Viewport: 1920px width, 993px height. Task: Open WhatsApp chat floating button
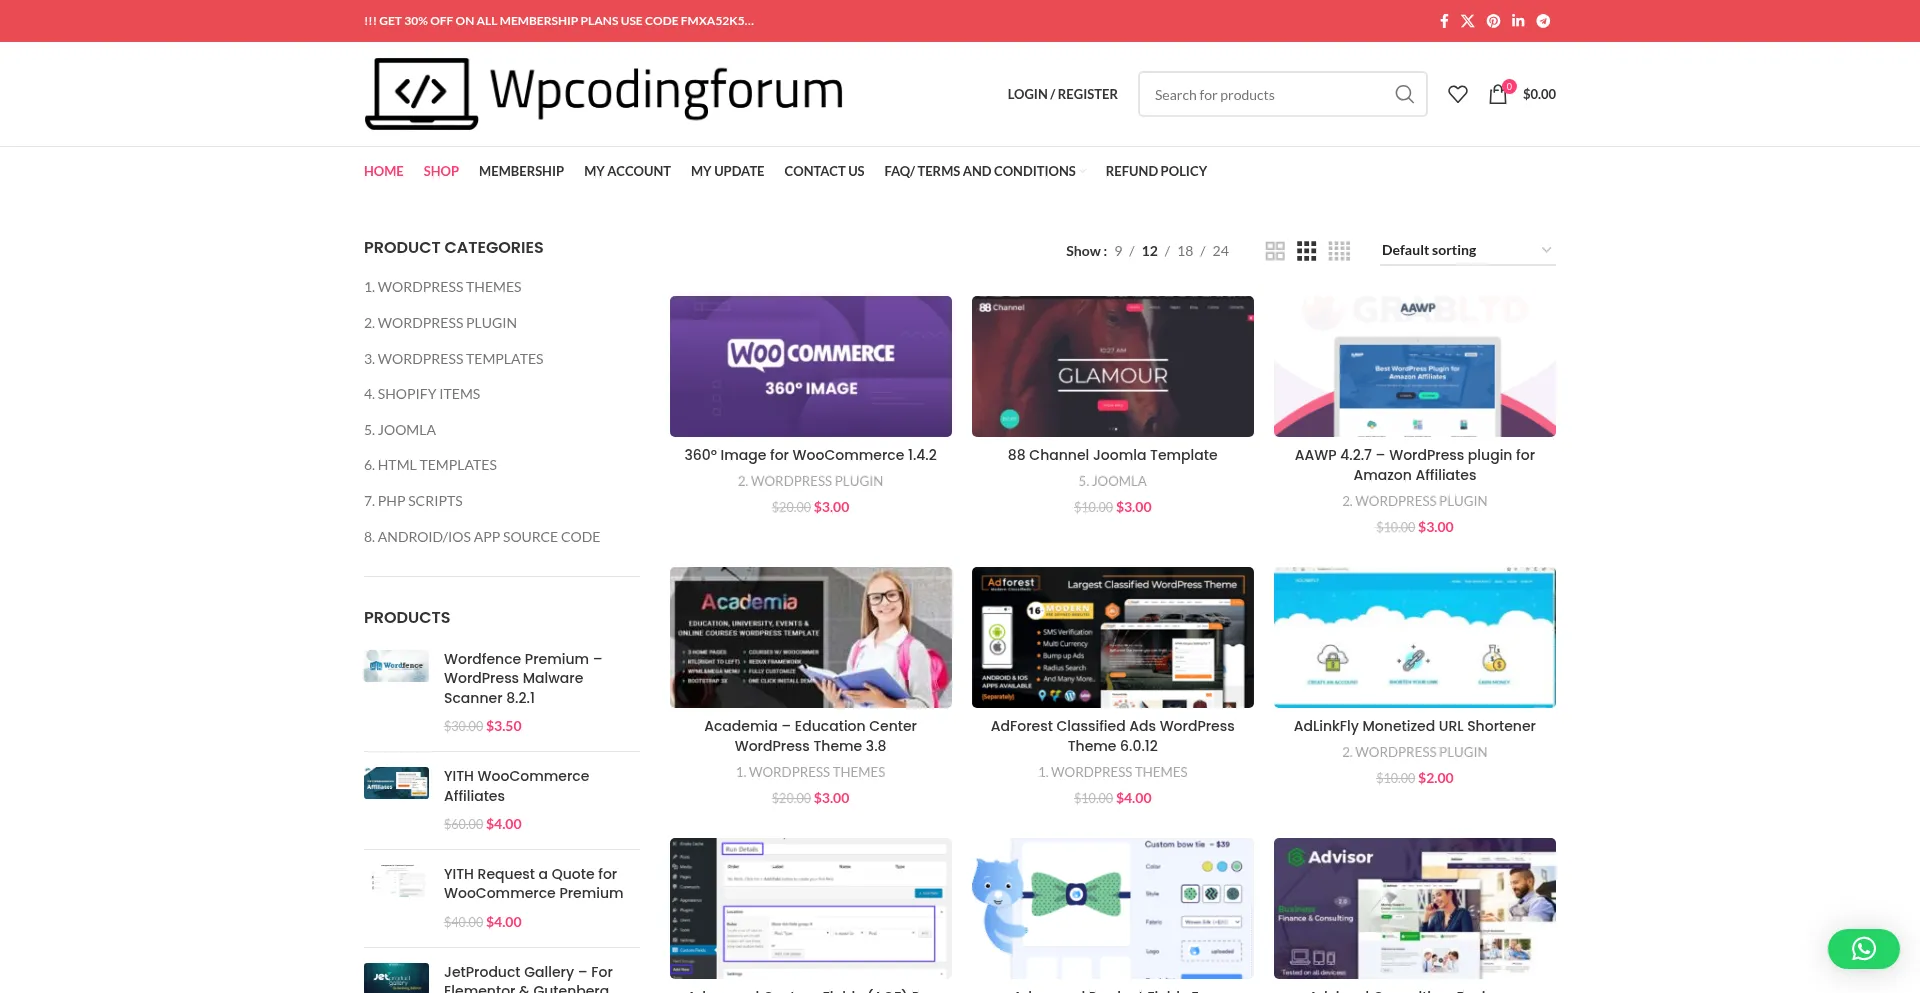tap(1864, 949)
